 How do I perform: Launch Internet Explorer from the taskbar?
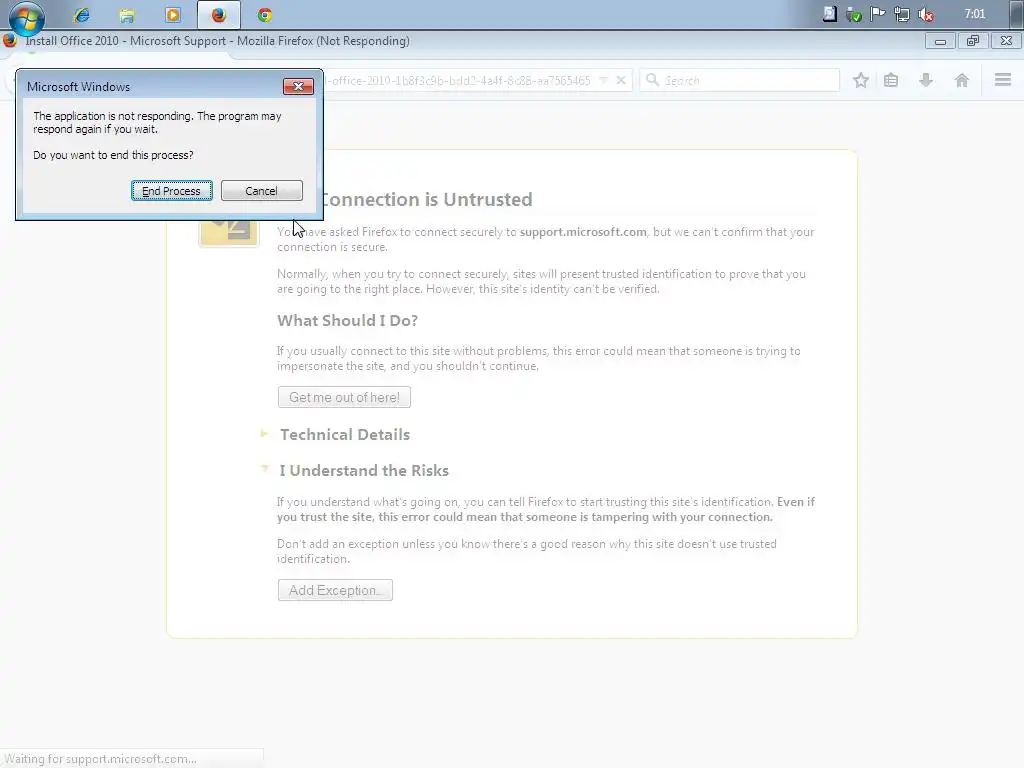[82, 15]
